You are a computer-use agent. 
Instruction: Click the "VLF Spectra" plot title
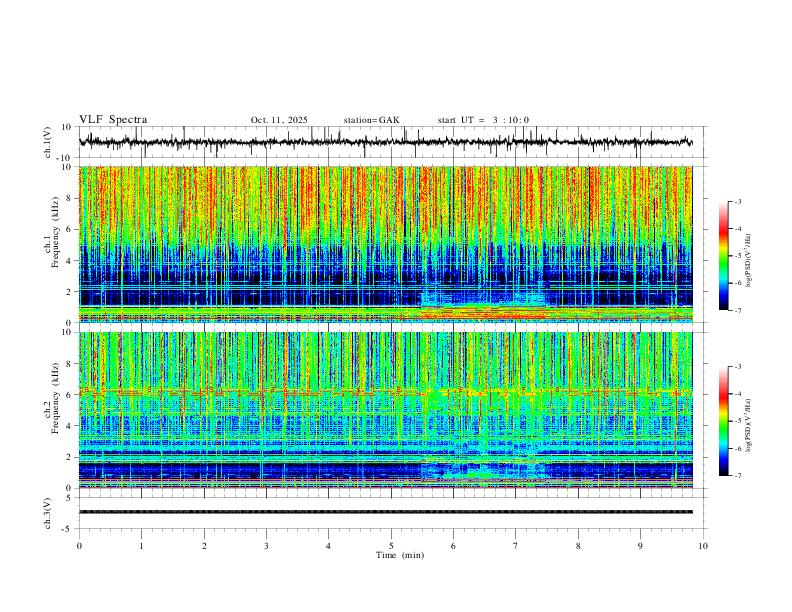click(113, 120)
